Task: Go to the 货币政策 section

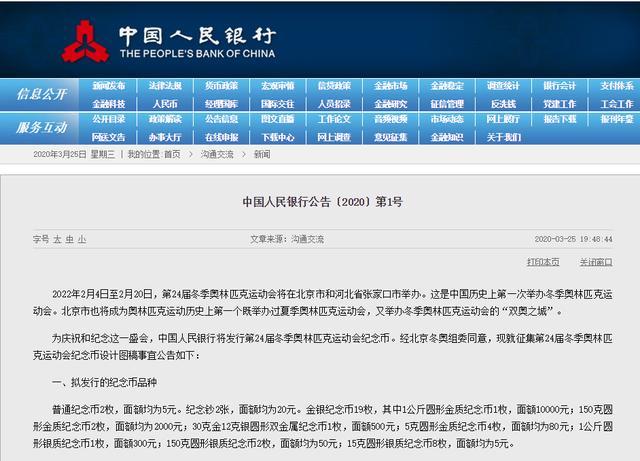Action: pyautogui.click(x=221, y=86)
